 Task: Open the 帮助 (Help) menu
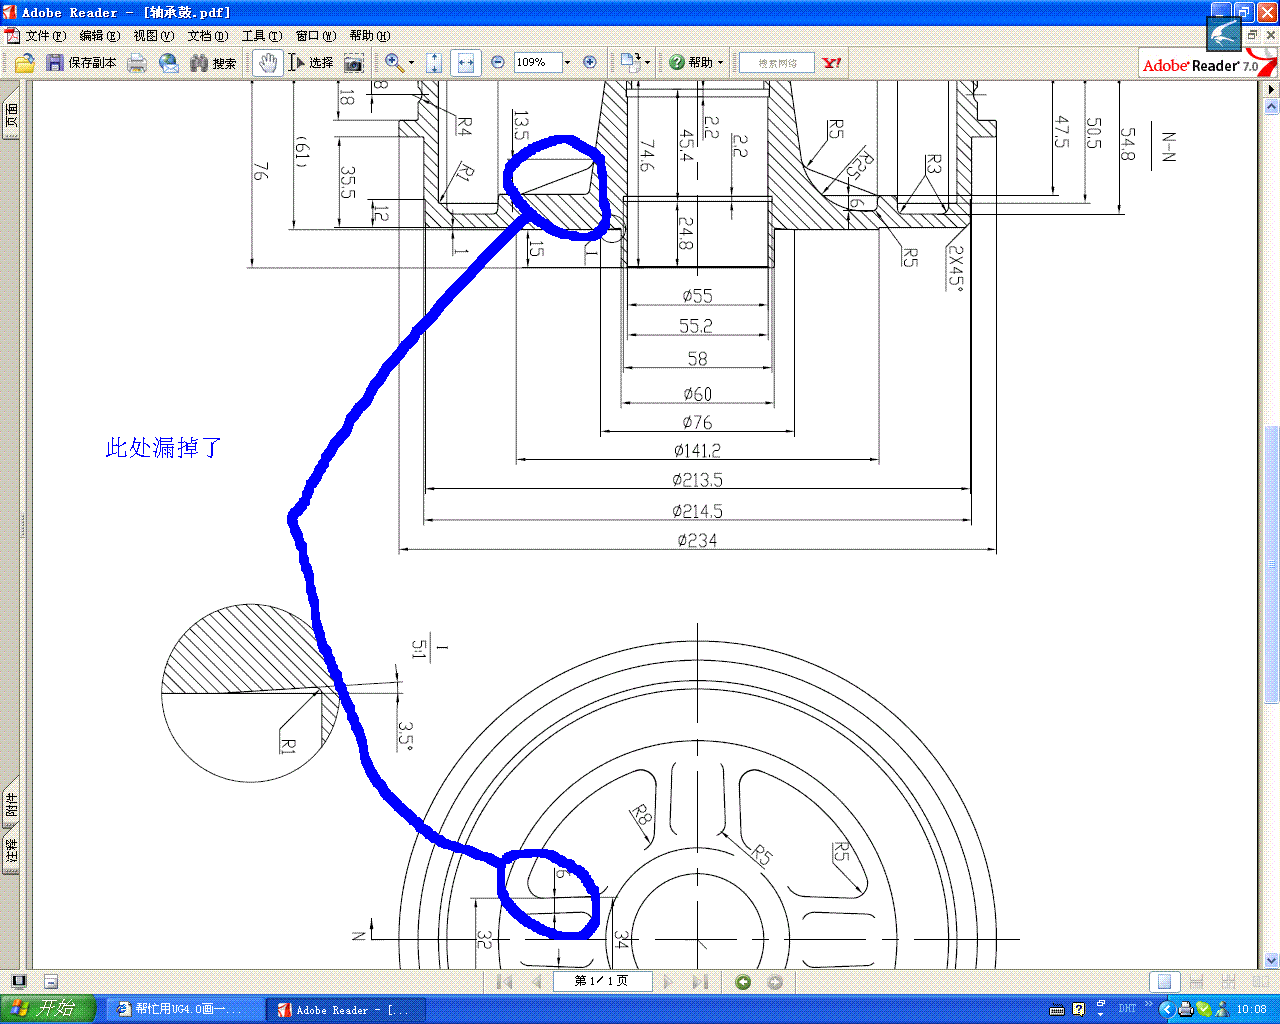(x=369, y=36)
